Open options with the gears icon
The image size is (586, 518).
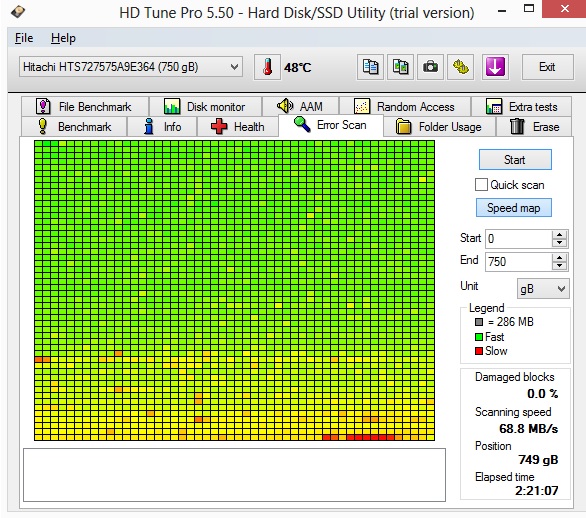[460, 67]
